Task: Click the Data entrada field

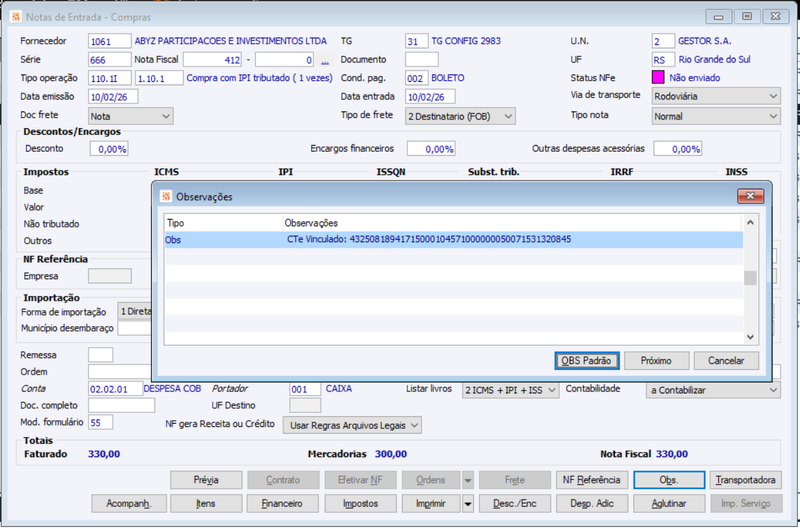Action: pyautogui.click(x=430, y=97)
